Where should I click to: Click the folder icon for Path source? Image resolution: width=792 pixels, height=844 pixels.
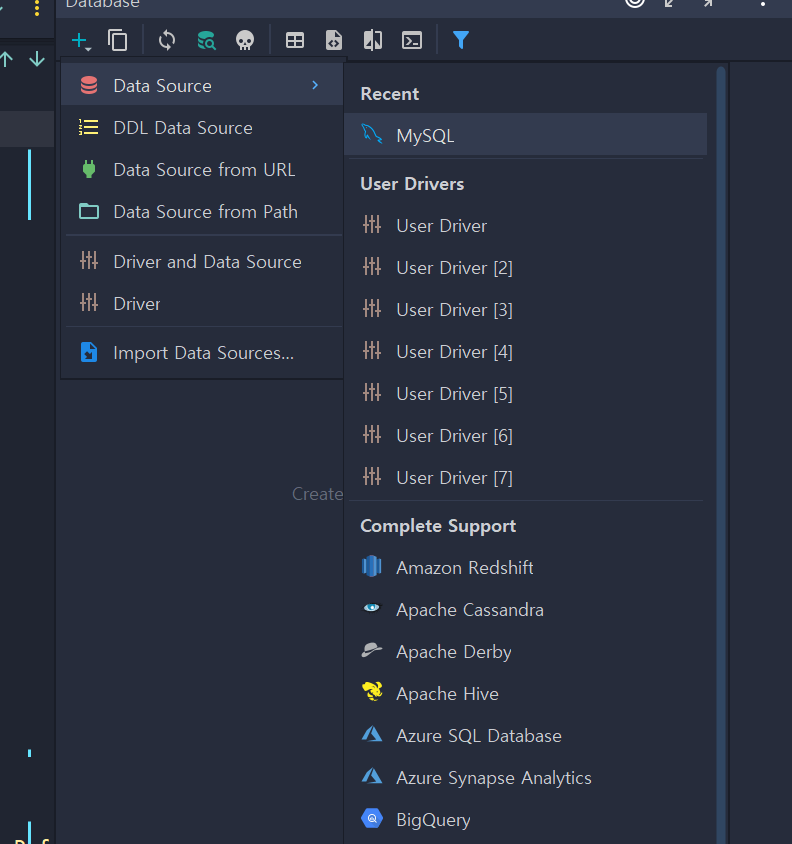pos(89,211)
